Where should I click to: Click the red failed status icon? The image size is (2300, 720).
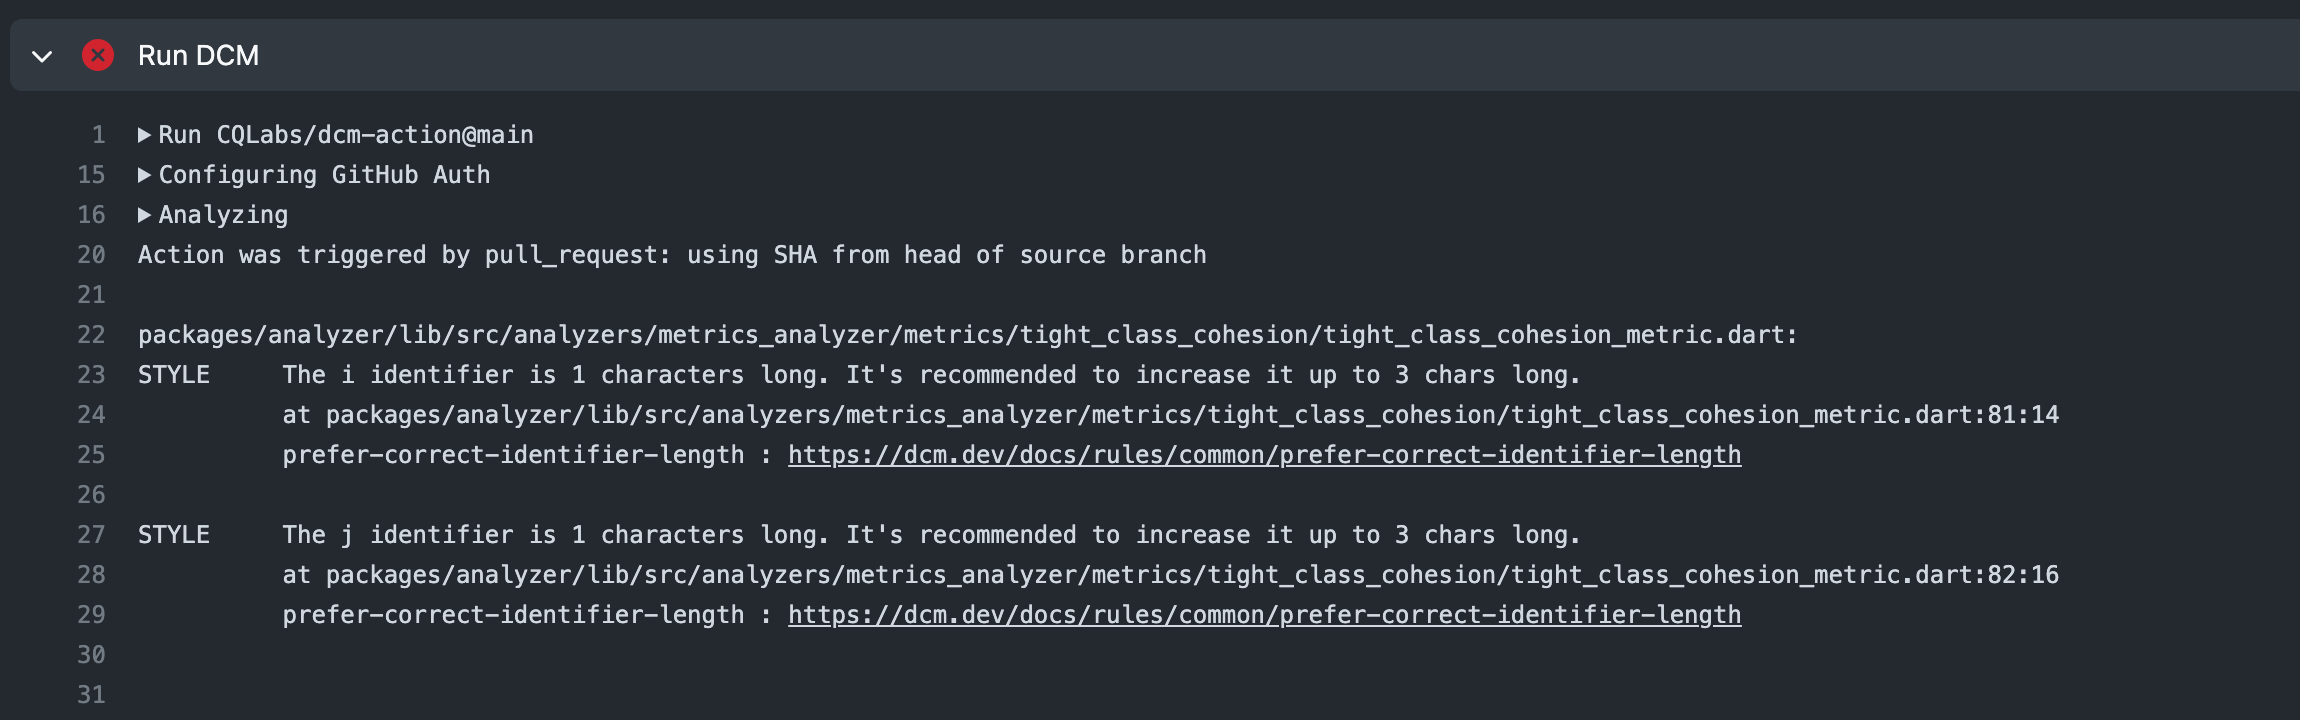[x=98, y=55]
